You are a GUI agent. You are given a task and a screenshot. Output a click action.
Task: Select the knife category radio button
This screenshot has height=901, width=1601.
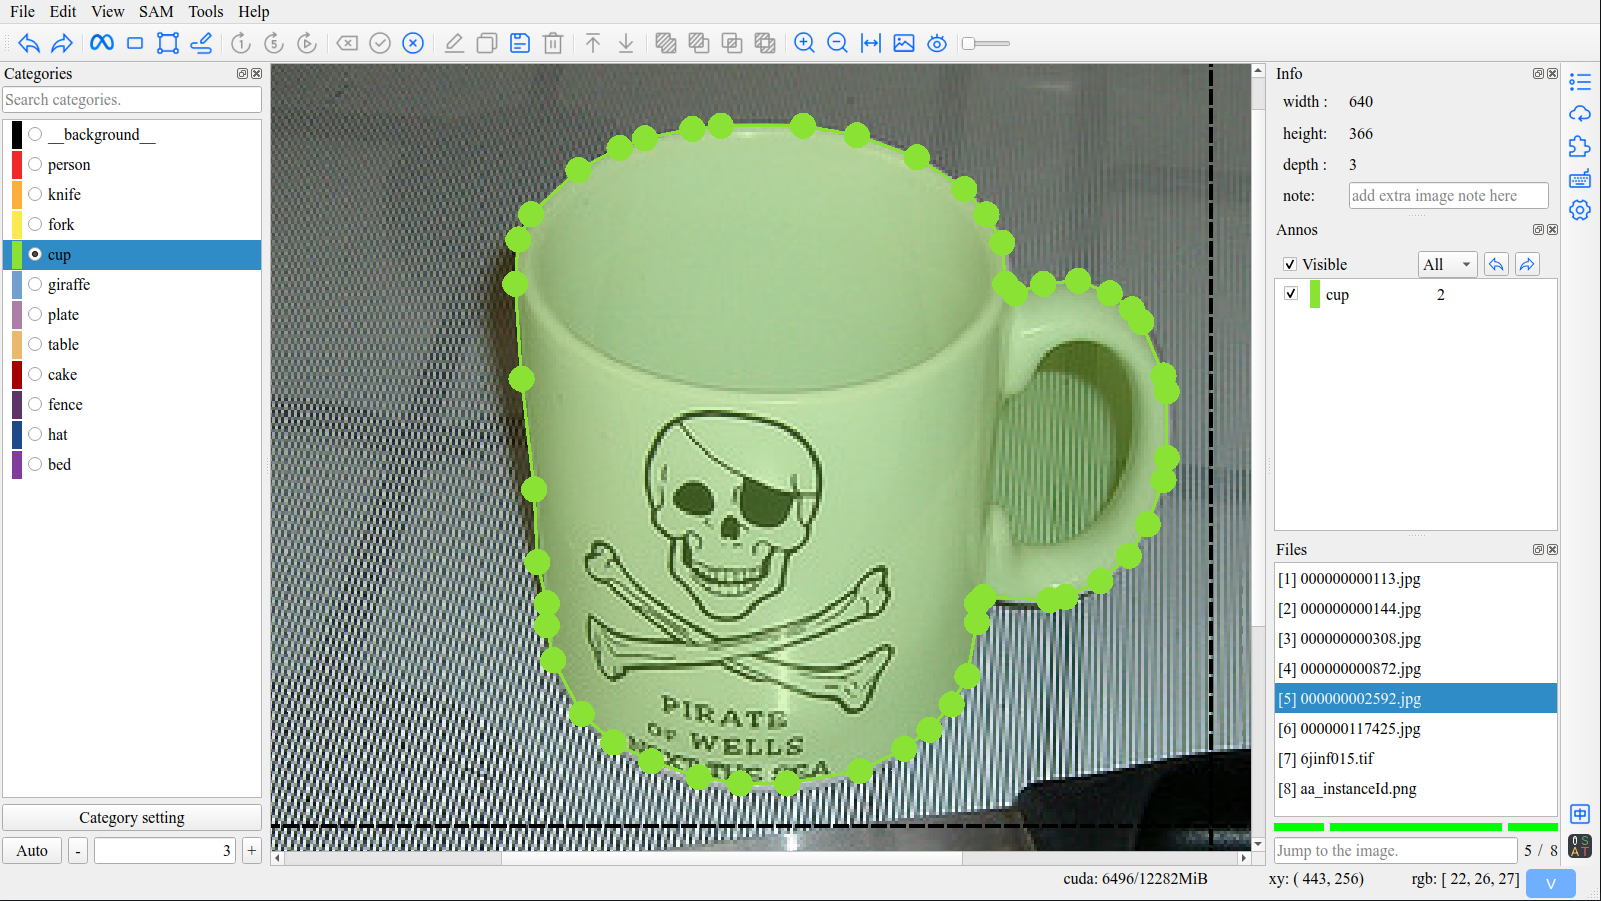coord(35,194)
